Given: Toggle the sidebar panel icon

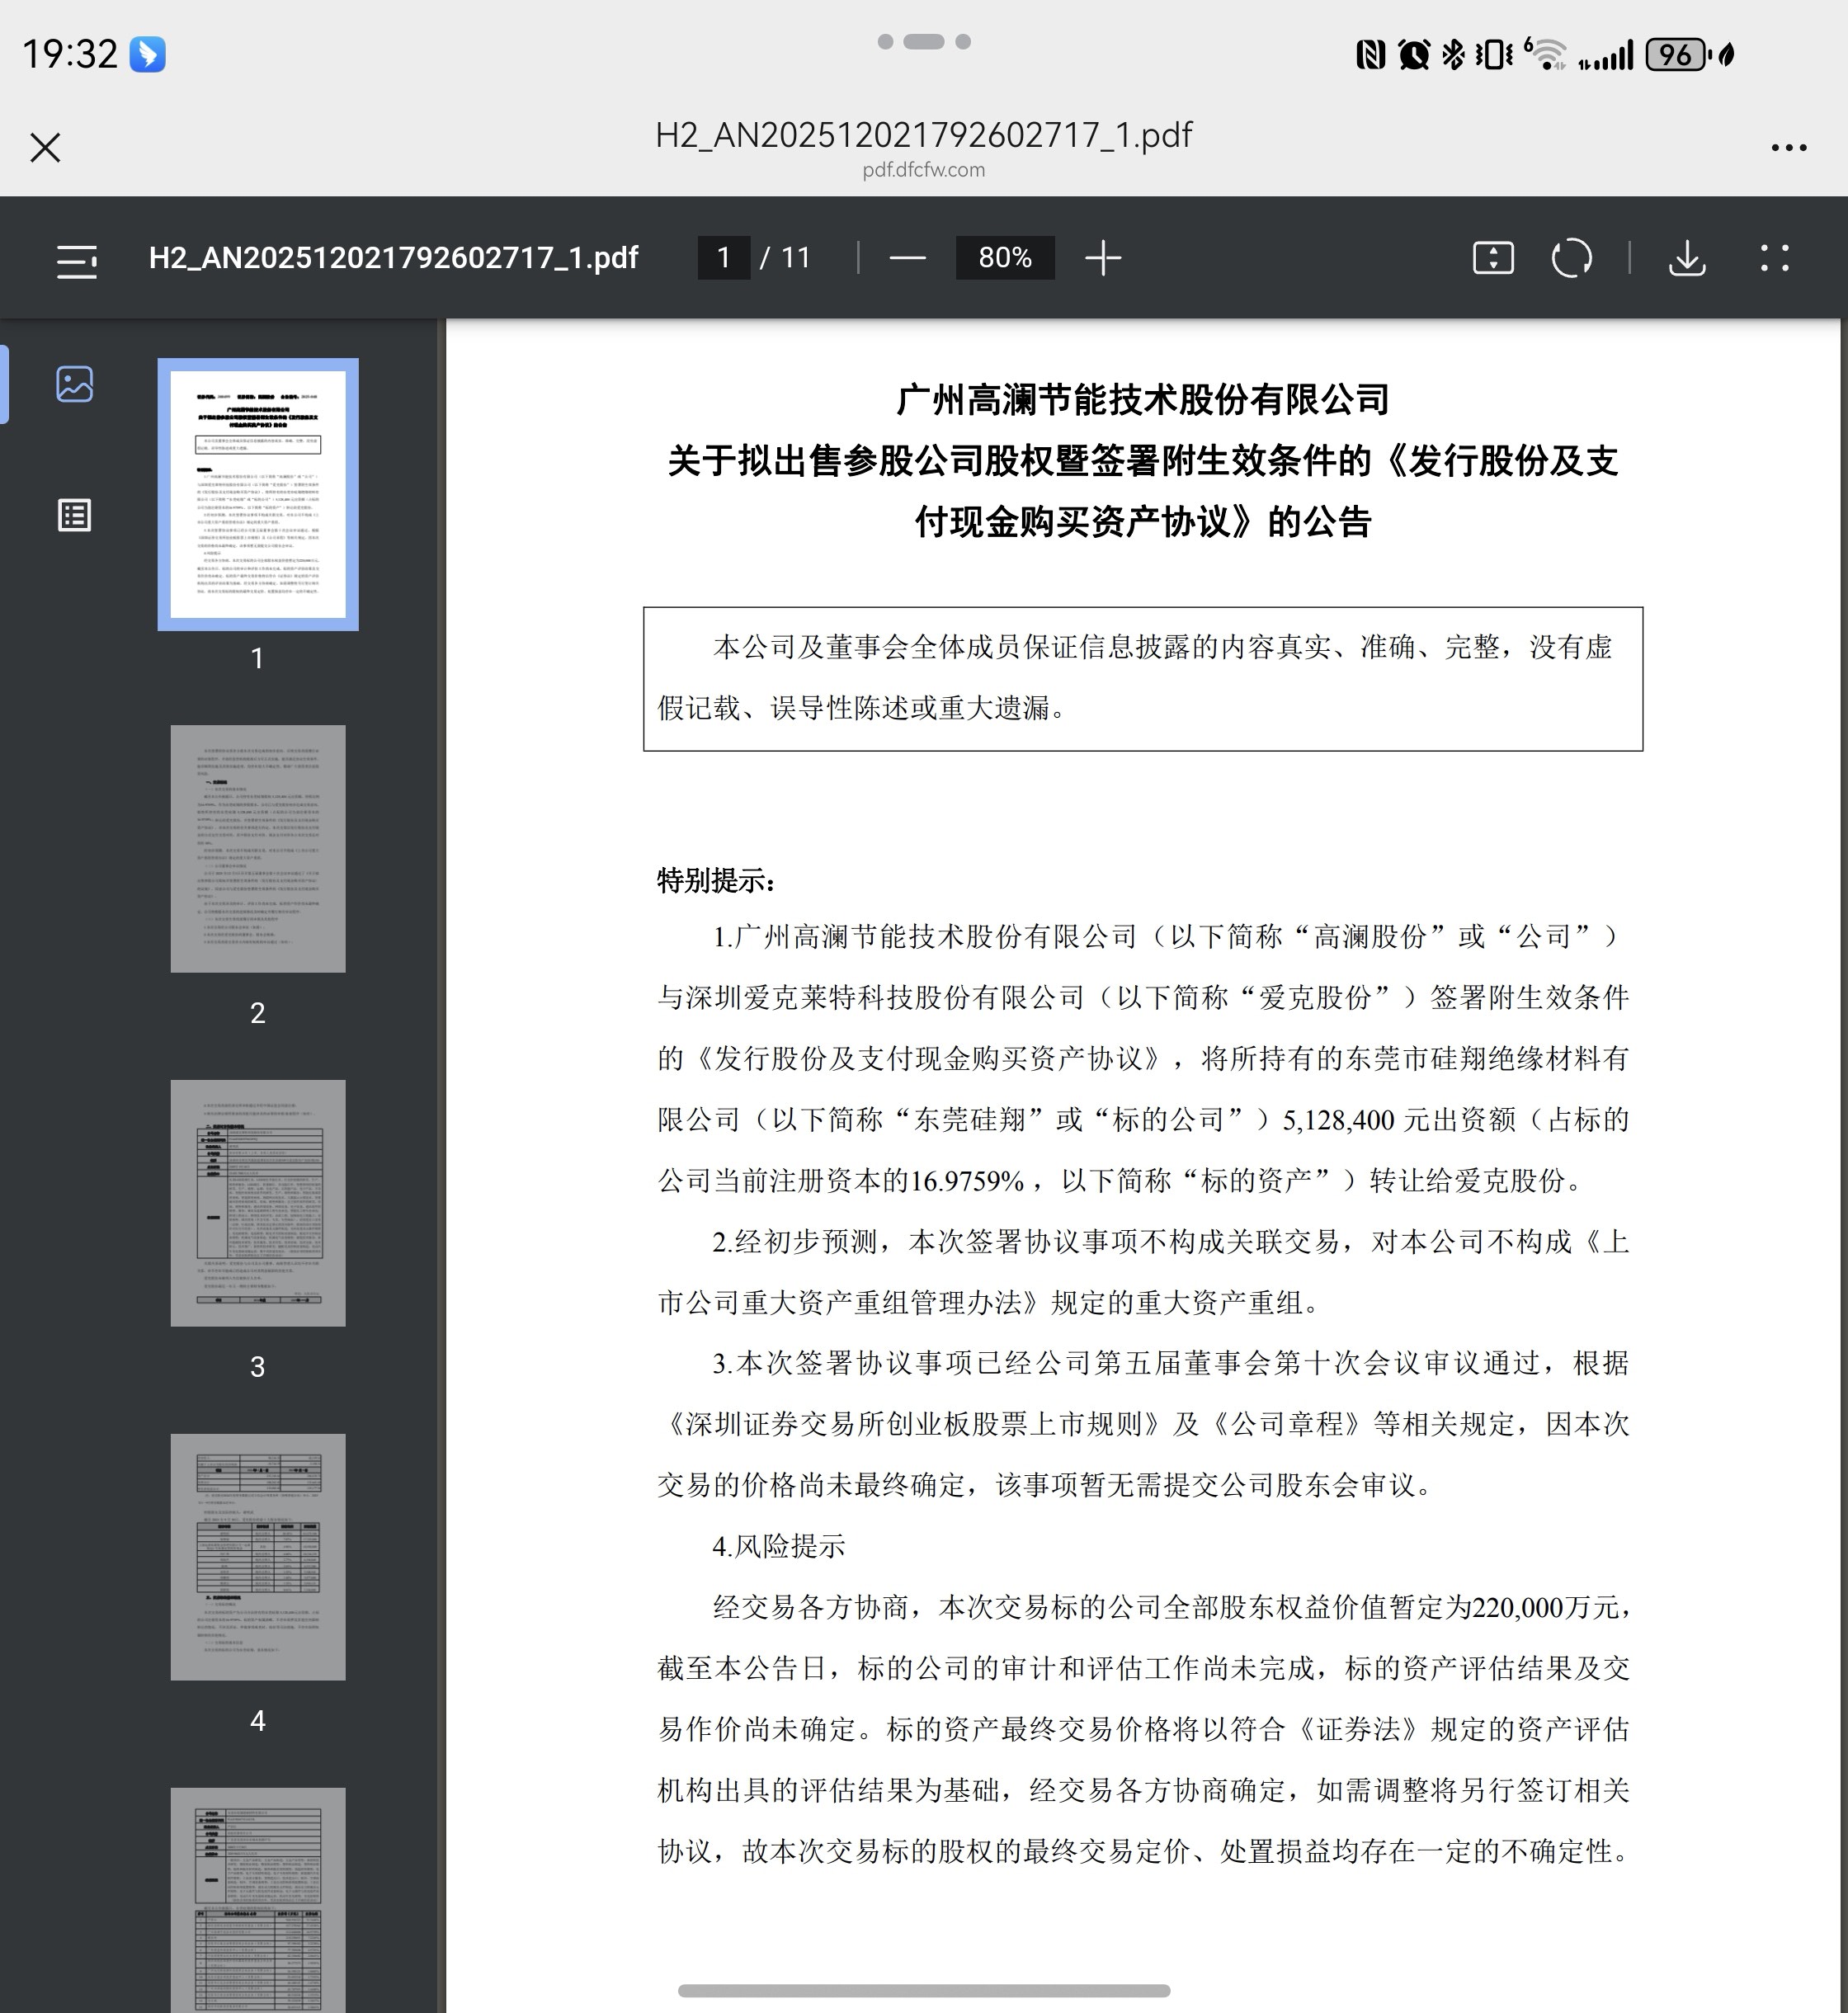Looking at the screenshot, I should (76, 259).
